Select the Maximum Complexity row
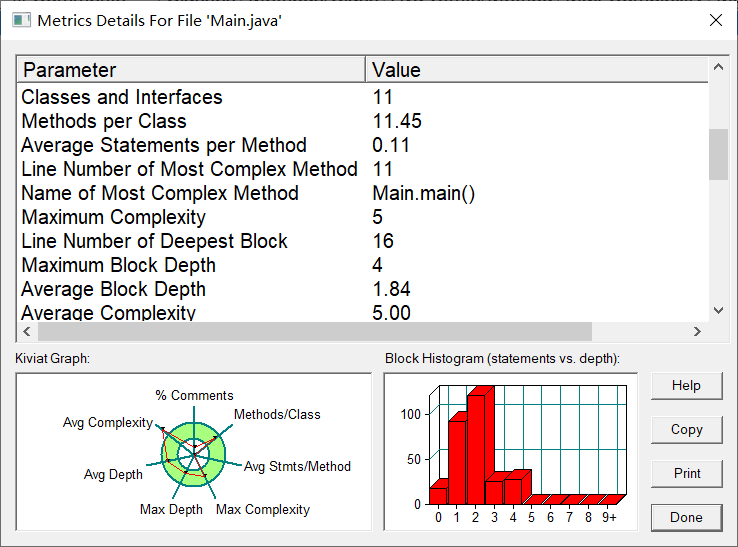Image resolution: width=738 pixels, height=547 pixels. (x=362, y=217)
